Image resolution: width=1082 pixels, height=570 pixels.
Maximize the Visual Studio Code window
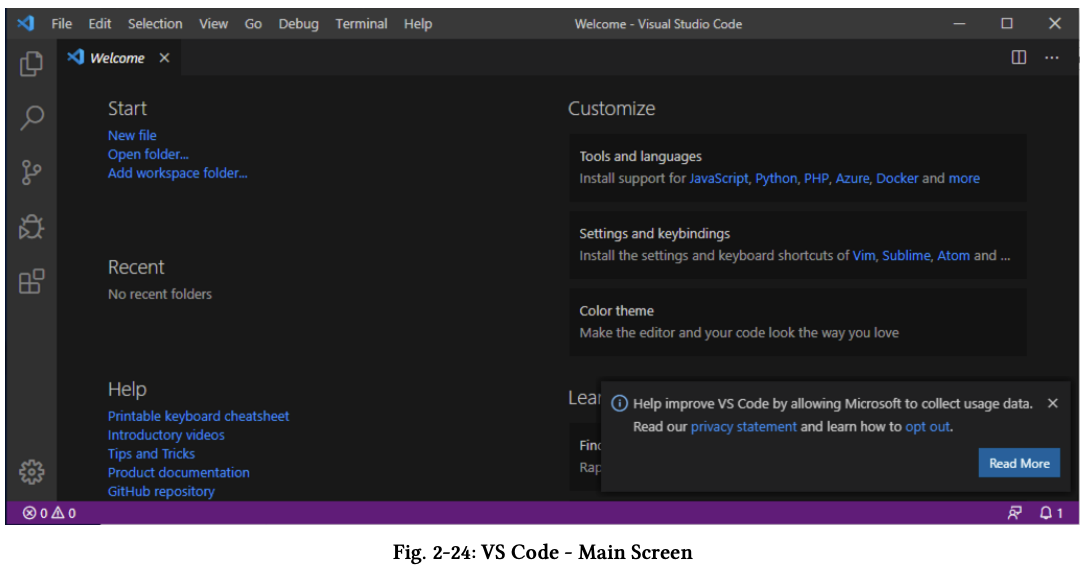1007,23
